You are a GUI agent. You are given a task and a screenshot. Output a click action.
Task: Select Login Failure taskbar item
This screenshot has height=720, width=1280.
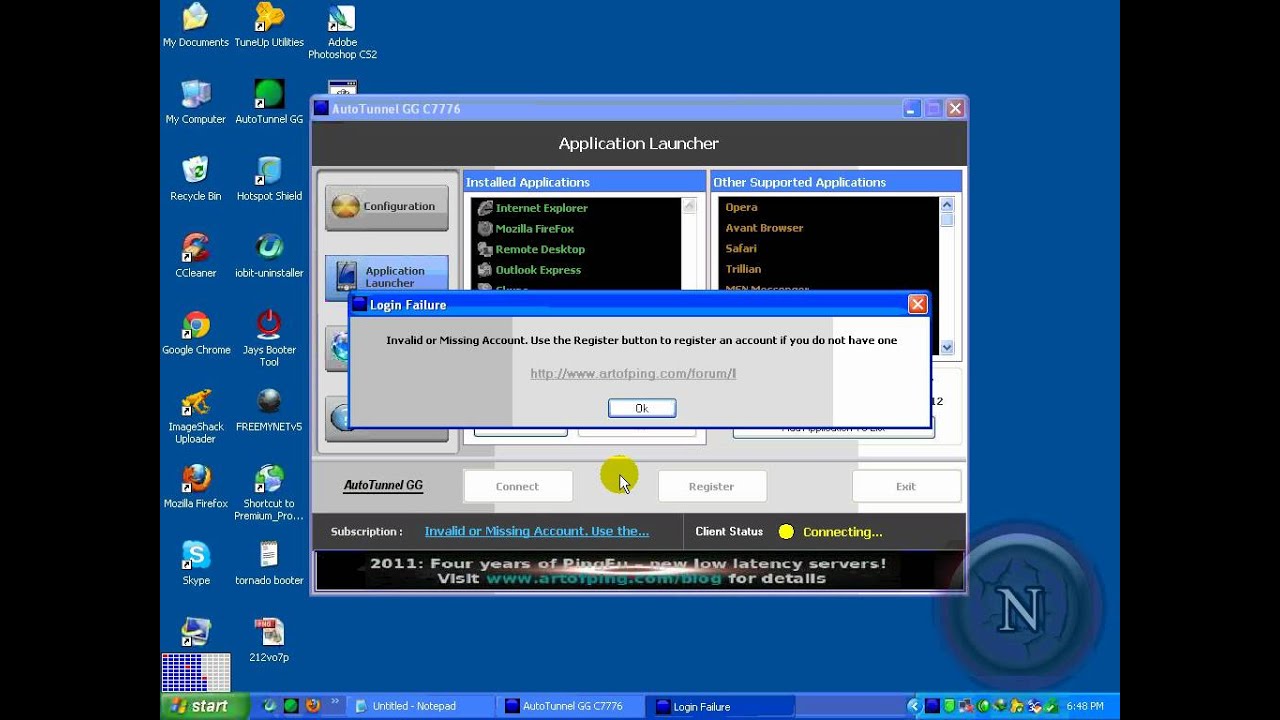pyautogui.click(x=722, y=706)
